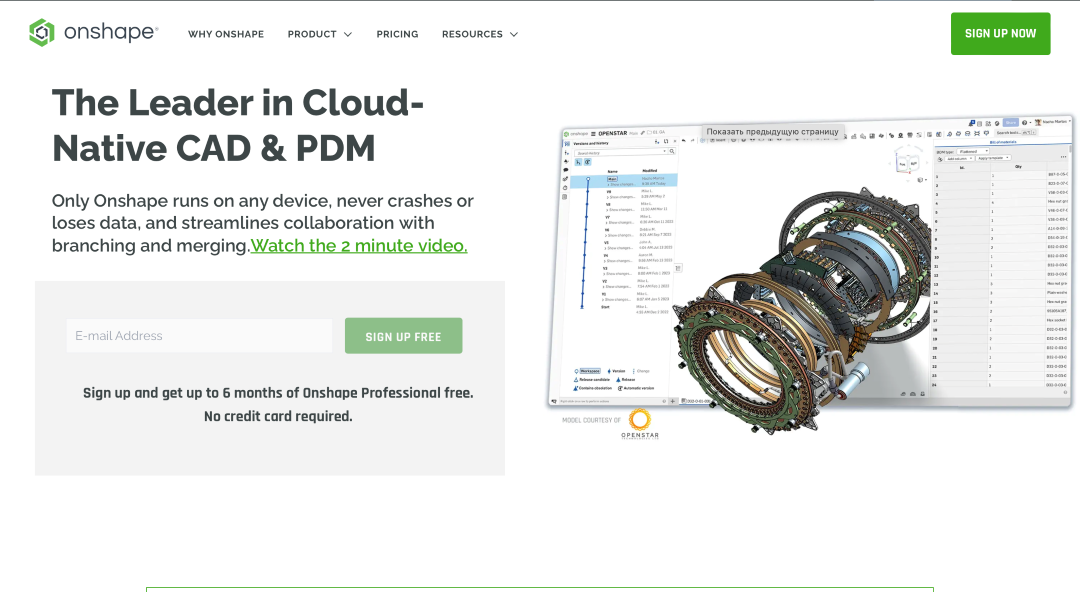This screenshot has height=592, width=1080.
Task: Open the BOM type dropdown
Action: 972,151
